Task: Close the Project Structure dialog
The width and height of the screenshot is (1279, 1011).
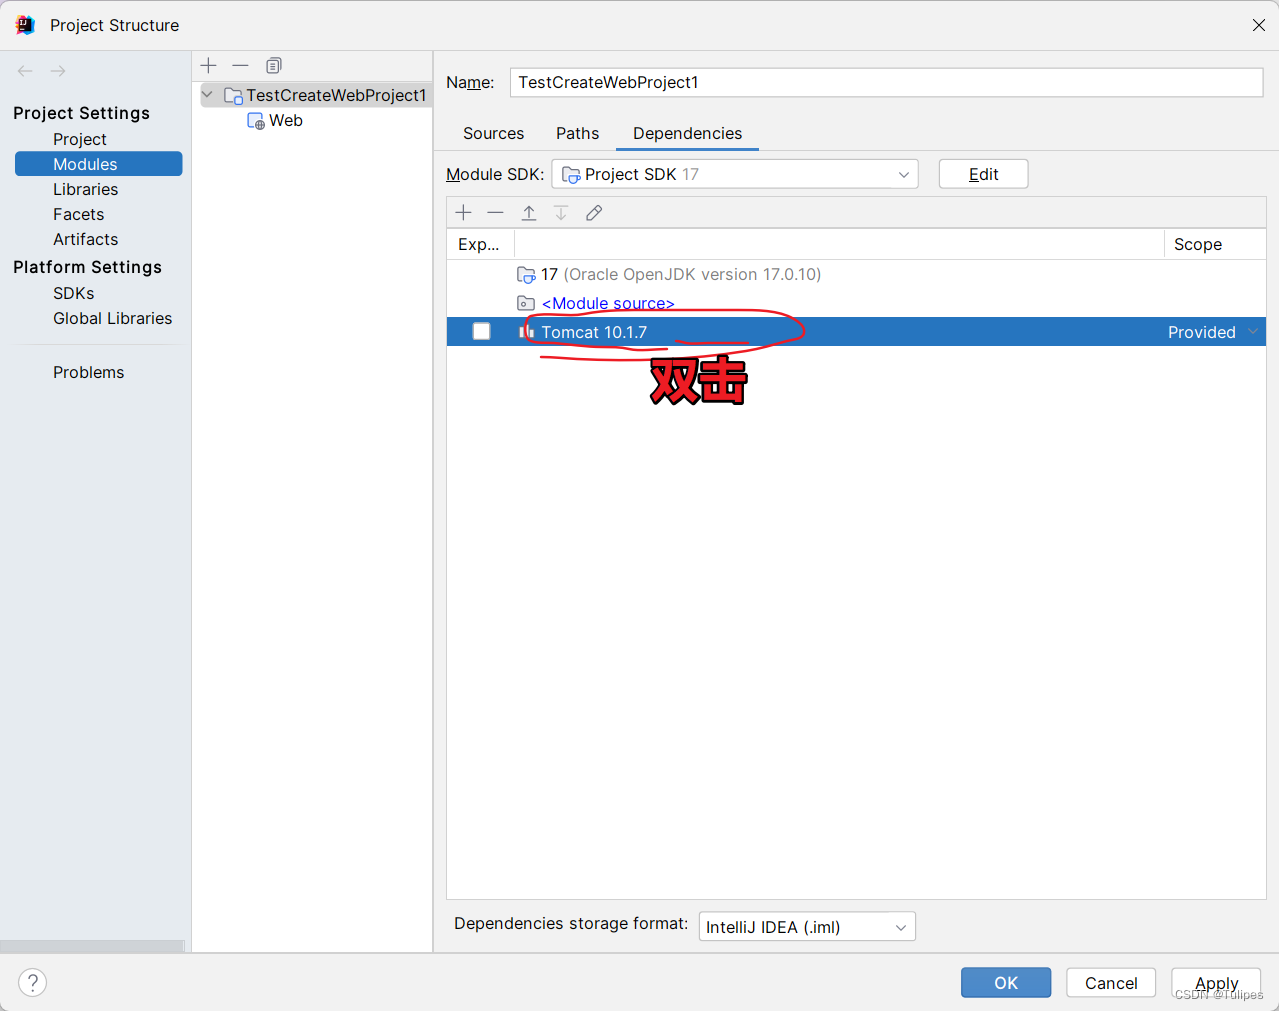Action: tap(1258, 25)
